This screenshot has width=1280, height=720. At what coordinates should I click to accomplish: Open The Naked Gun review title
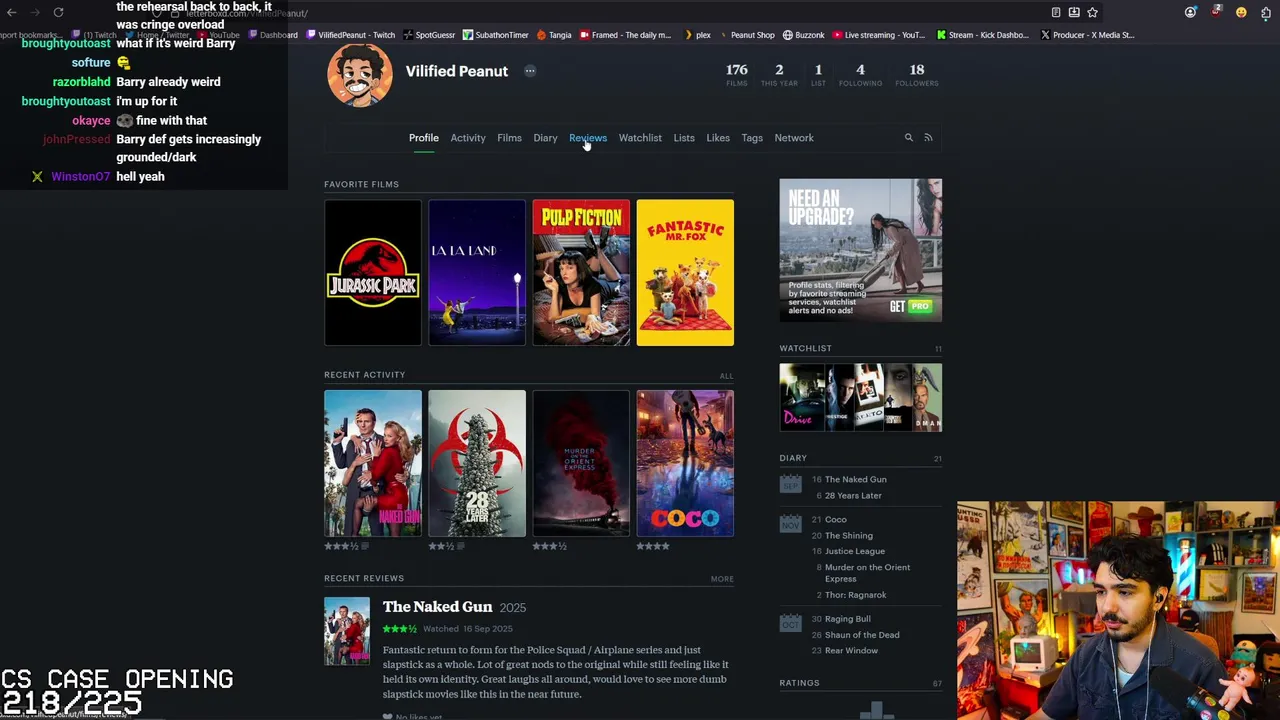tap(437, 607)
